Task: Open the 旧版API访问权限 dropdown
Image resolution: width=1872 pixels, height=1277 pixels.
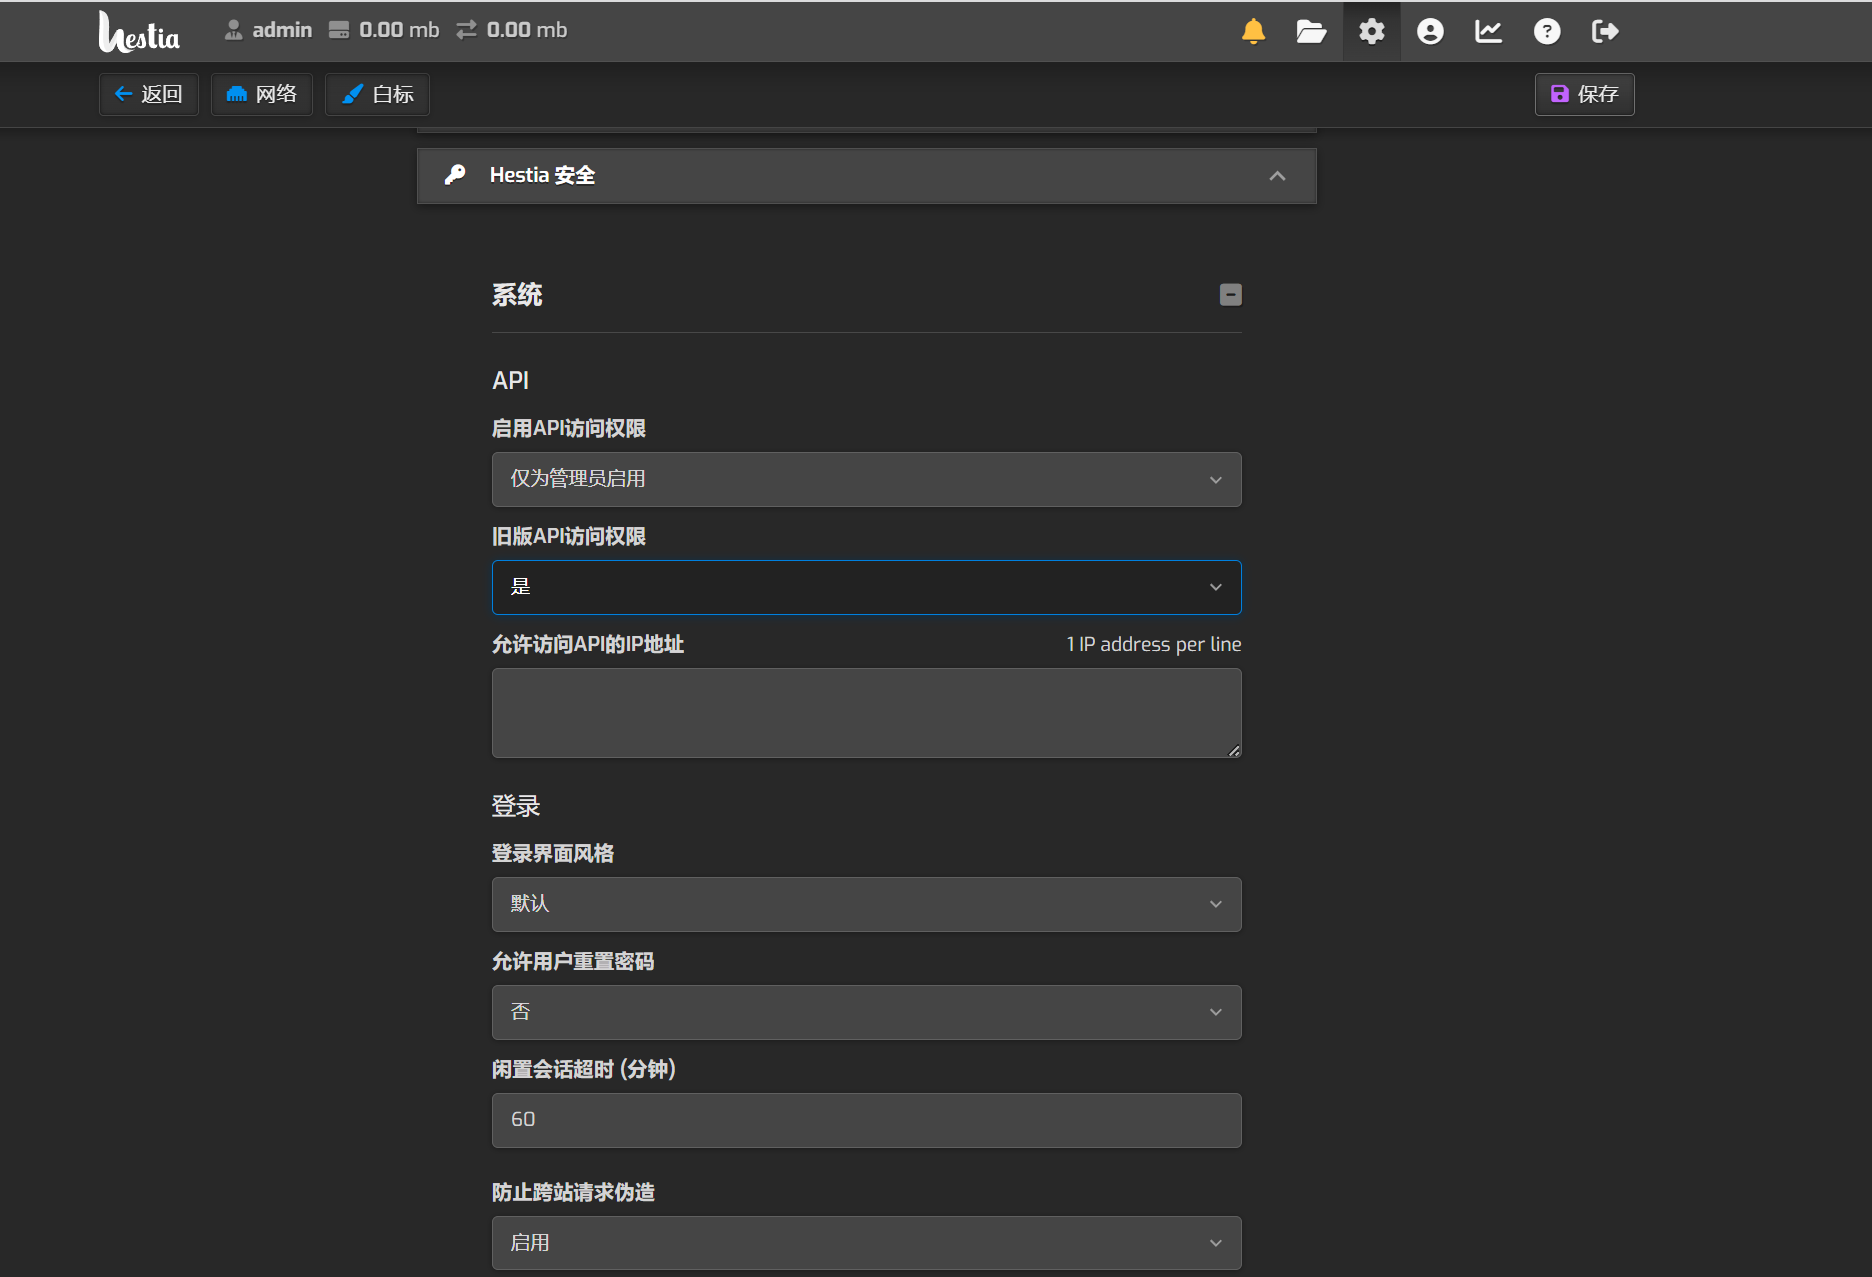Action: click(x=866, y=587)
